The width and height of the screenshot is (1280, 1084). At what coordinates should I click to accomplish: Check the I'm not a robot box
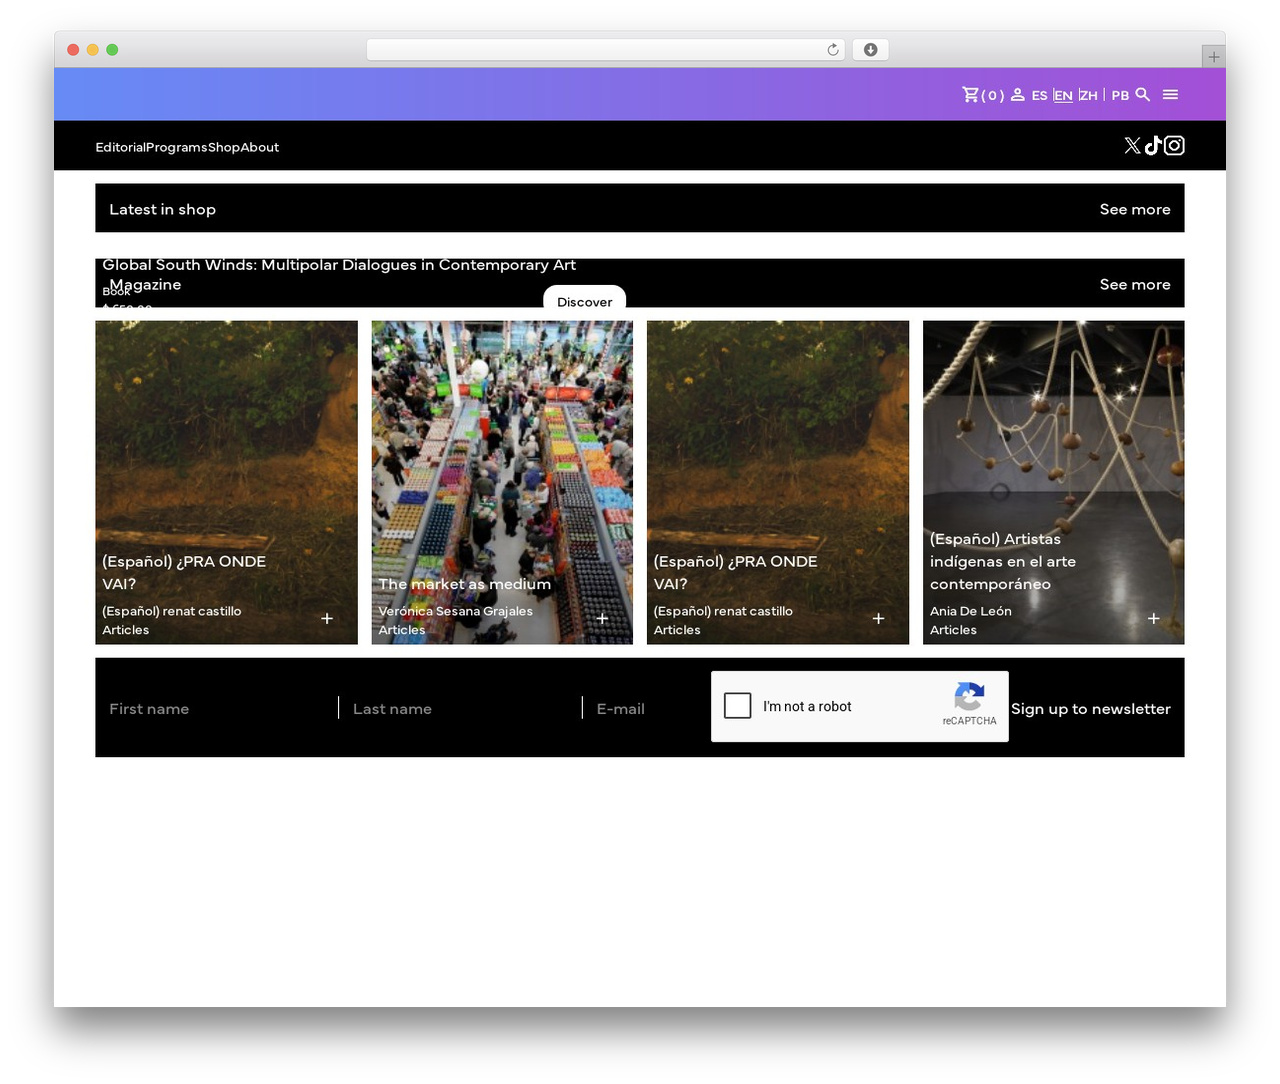[x=737, y=706]
